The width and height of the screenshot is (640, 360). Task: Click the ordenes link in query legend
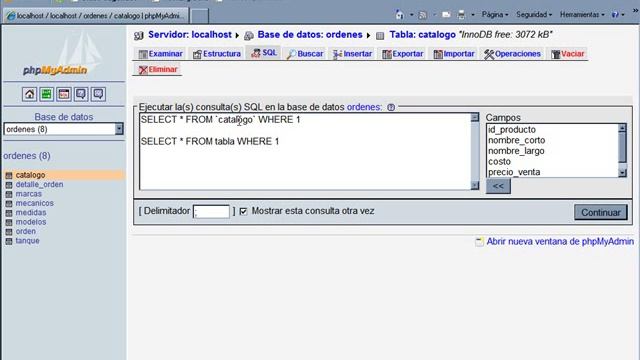click(364, 107)
